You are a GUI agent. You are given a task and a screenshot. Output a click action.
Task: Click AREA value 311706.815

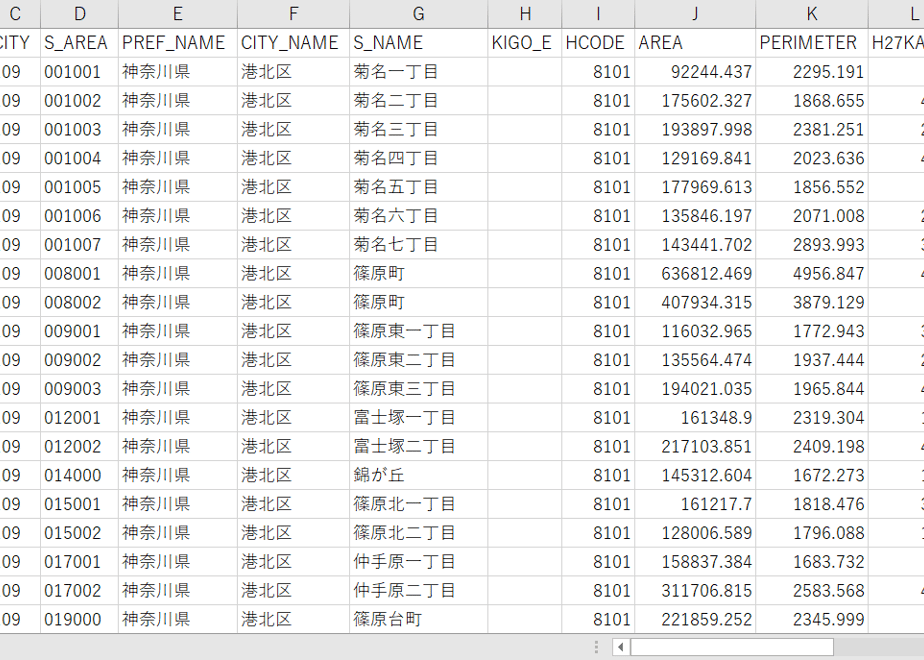[695, 591]
